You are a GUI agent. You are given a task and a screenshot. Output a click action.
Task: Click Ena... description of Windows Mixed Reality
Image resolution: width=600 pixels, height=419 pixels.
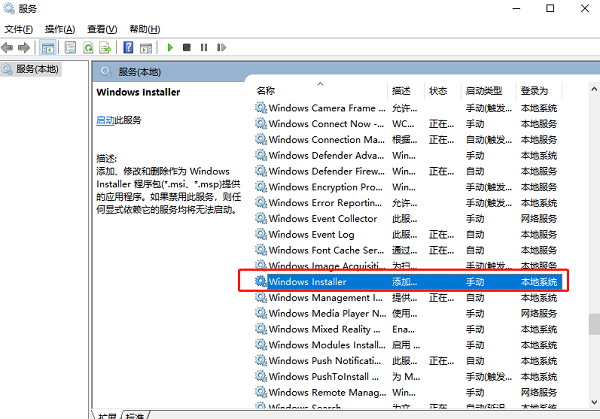[403, 329]
